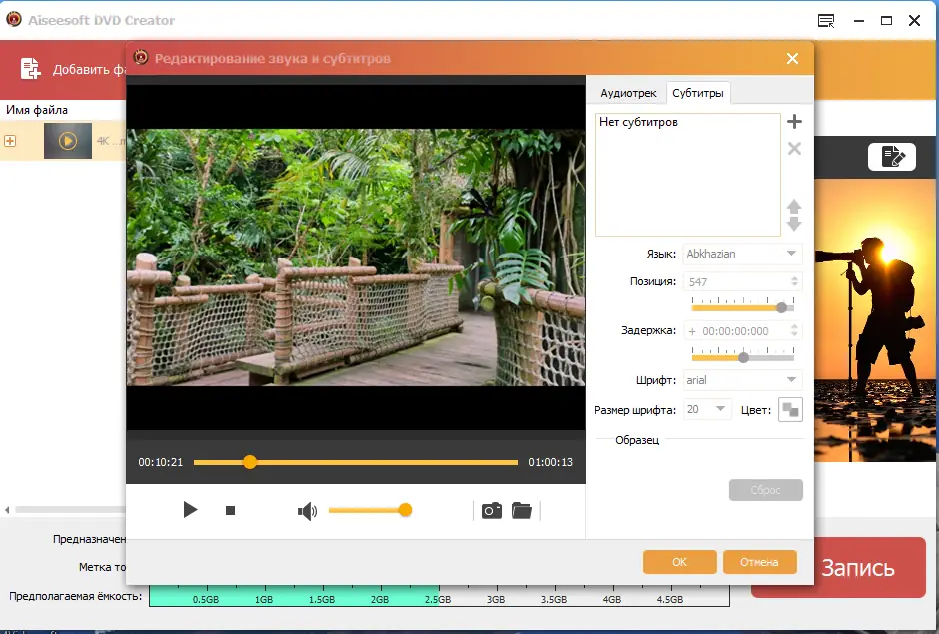Viewport: 939px width, 634px height.
Task: Click the video timeline seek slider
Action: coord(355,462)
